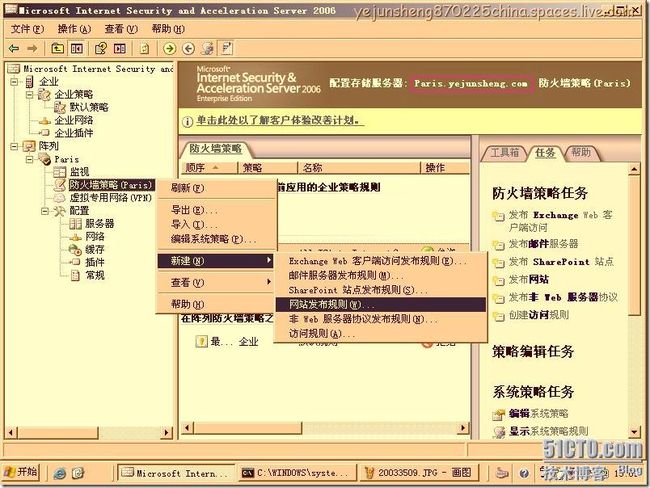
Task: Open the customer experience improvement link
Action: pos(279,121)
